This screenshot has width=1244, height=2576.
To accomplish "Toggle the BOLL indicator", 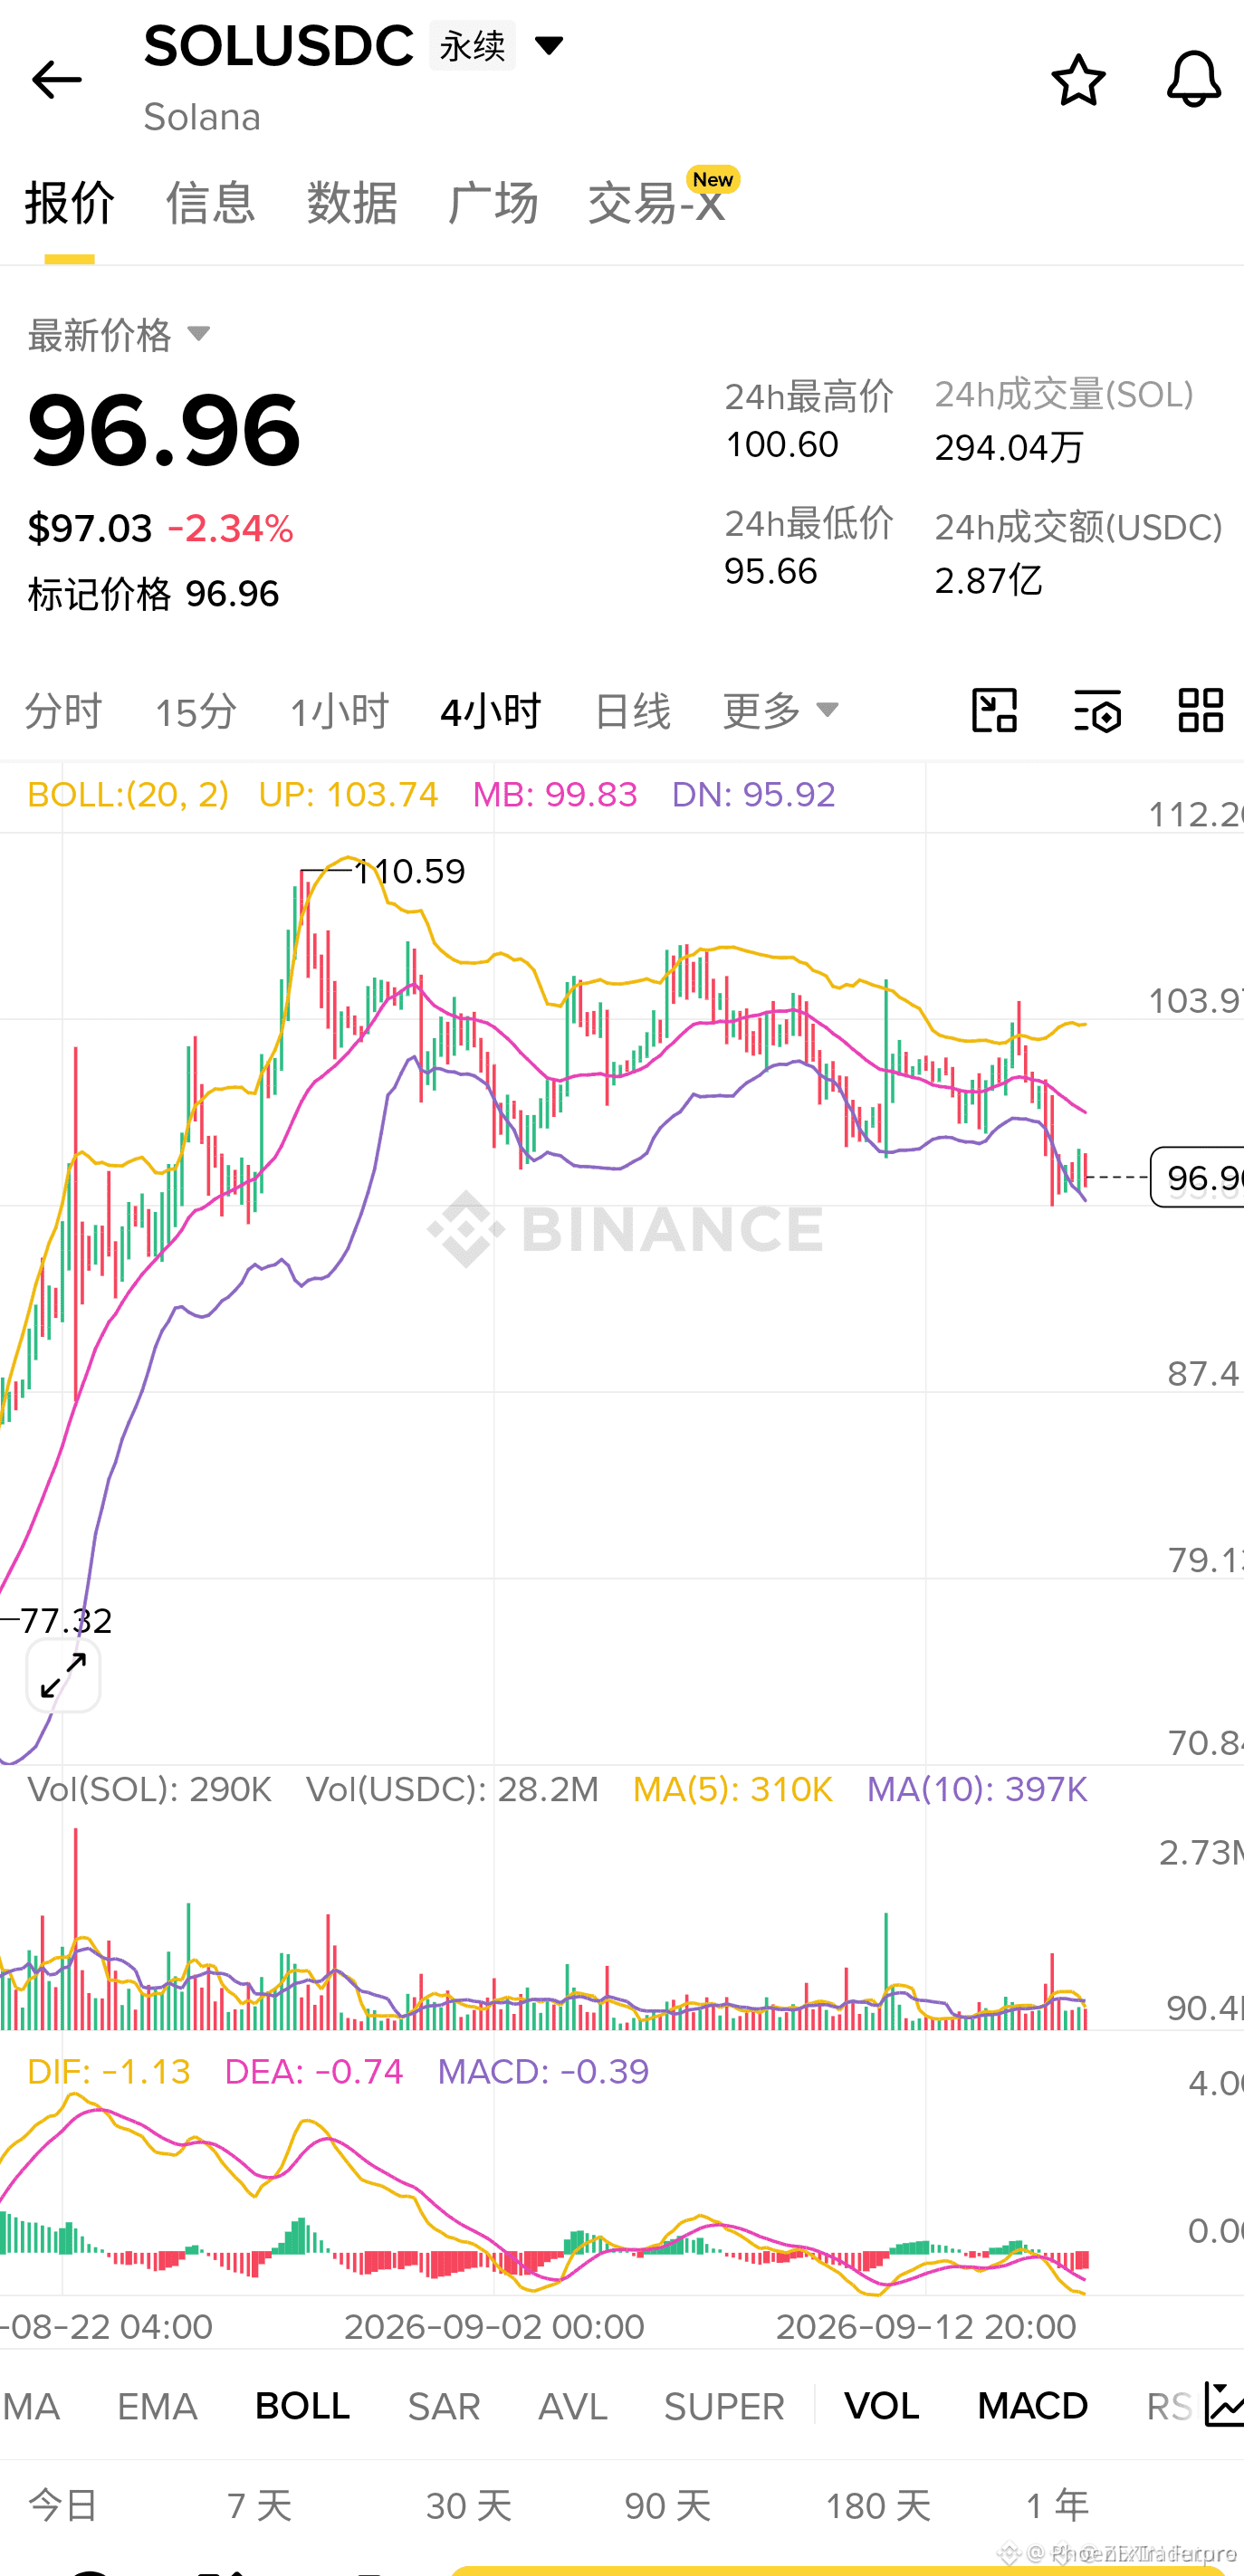I will (302, 2406).
